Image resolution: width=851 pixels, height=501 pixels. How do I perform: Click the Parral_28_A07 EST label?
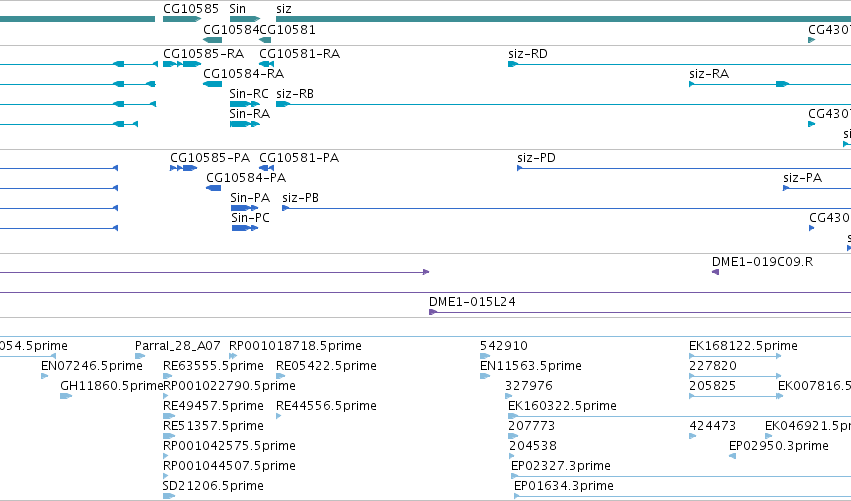click(177, 346)
